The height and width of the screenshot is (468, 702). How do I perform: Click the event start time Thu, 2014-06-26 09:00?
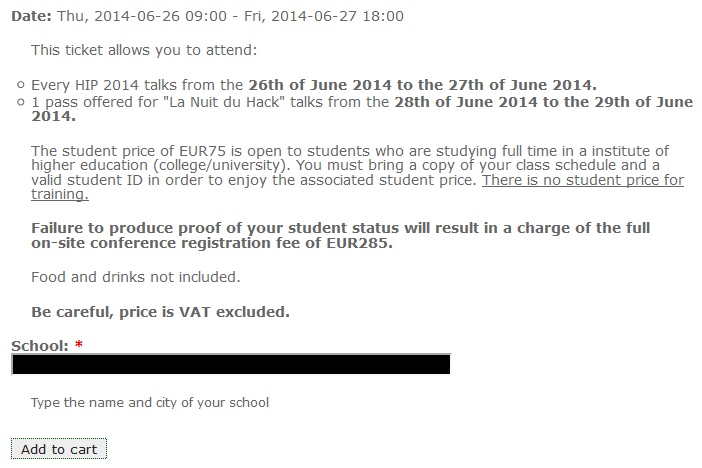[142, 16]
